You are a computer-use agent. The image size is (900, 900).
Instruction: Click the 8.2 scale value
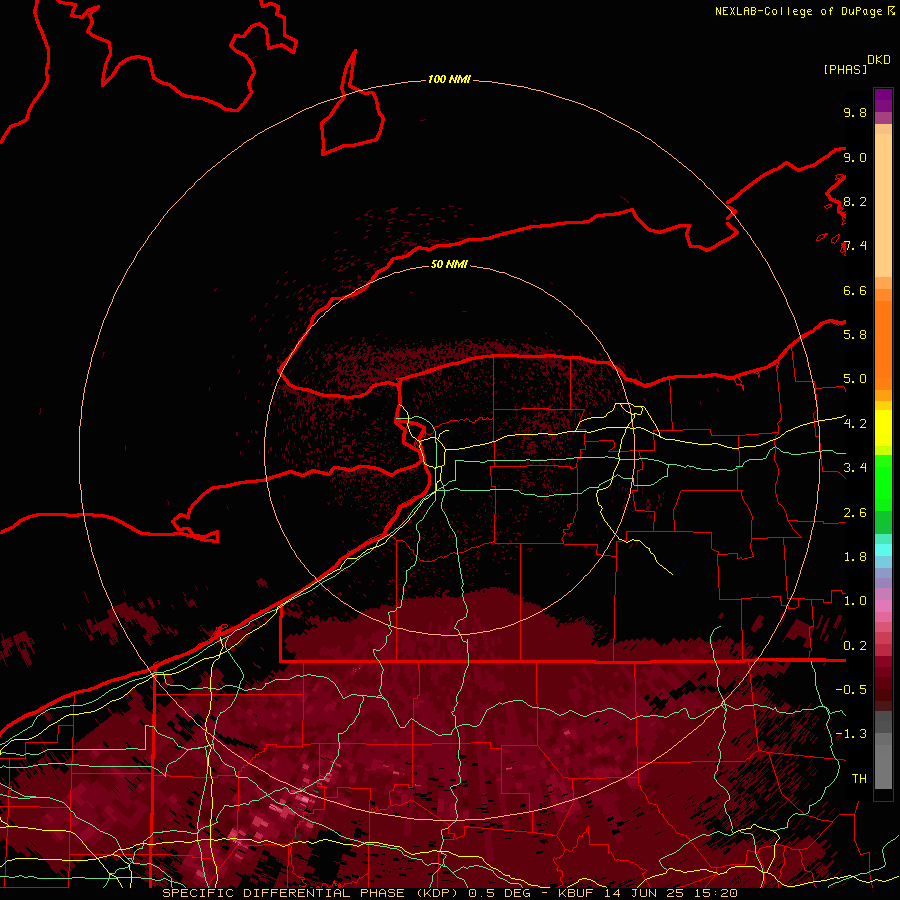coord(855,201)
